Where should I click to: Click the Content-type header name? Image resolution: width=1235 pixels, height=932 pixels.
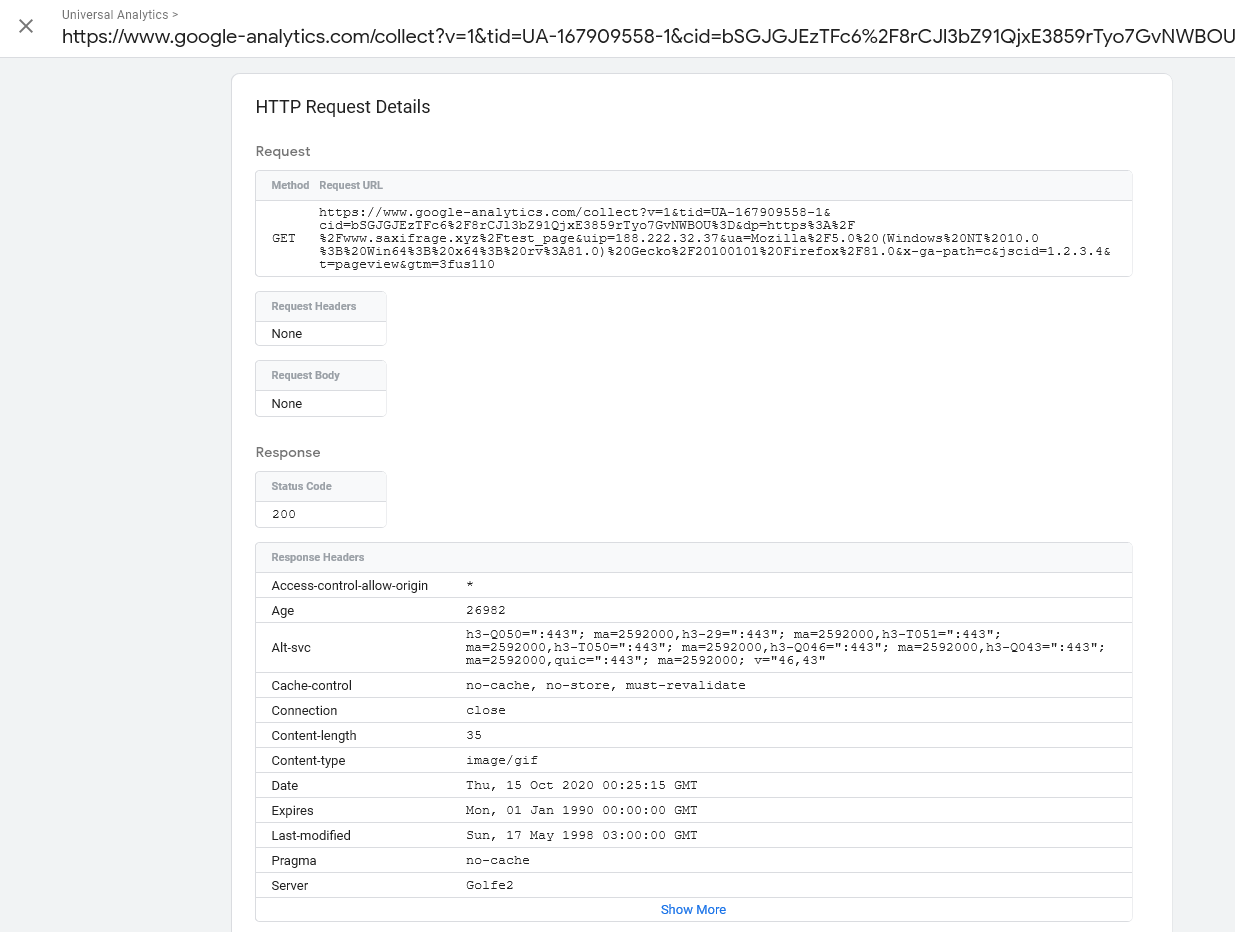(x=308, y=760)
